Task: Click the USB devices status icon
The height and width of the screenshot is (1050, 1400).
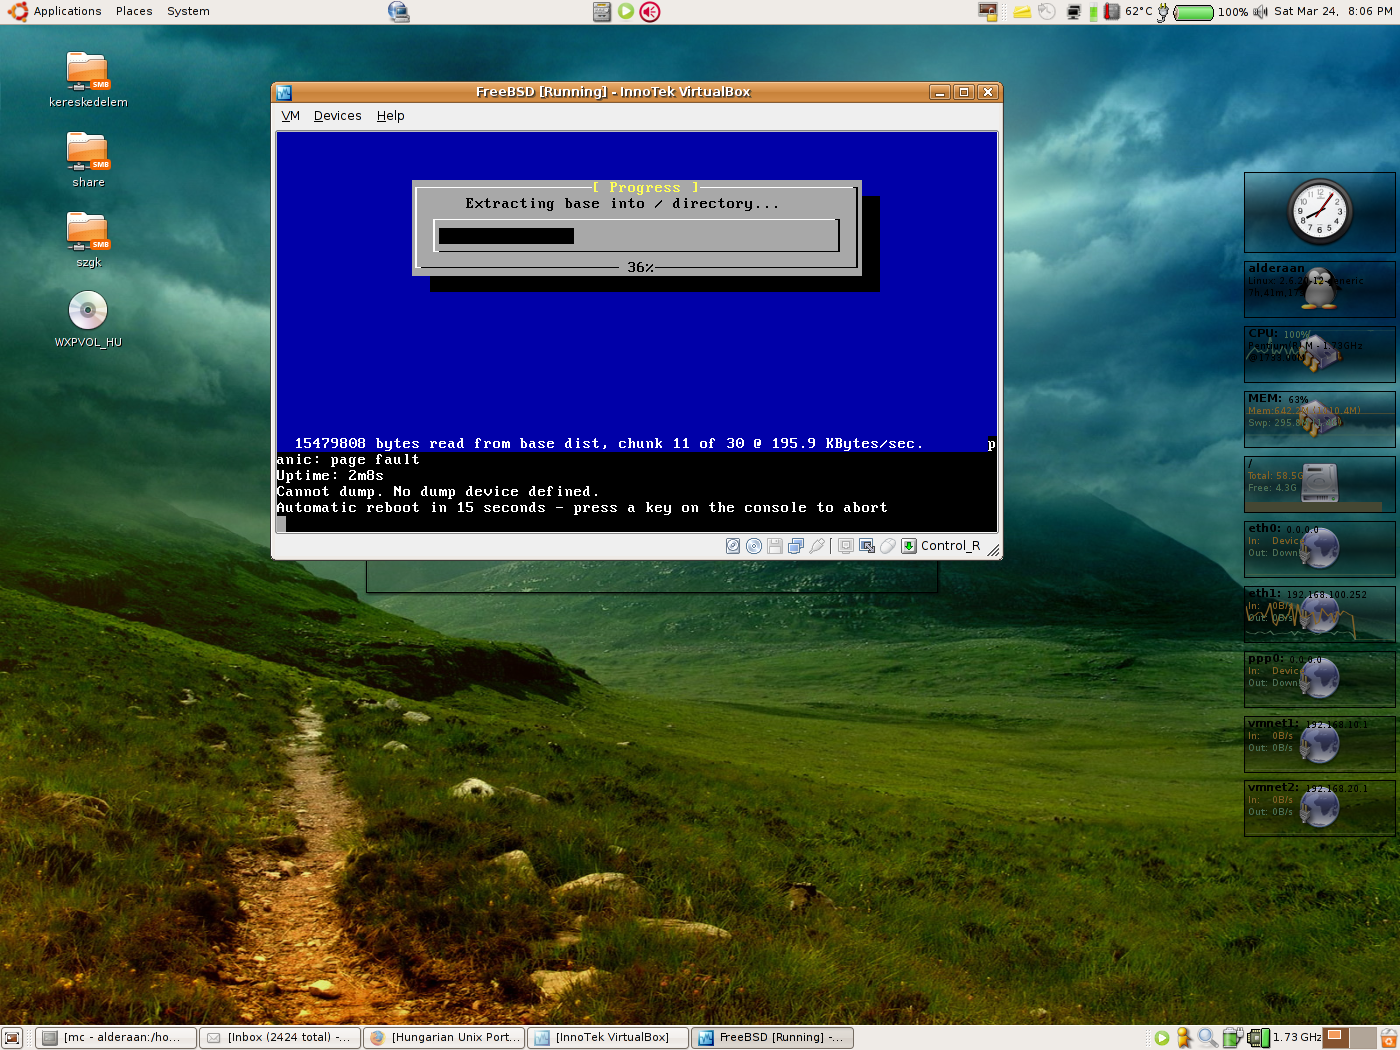Action: (817, 546)
